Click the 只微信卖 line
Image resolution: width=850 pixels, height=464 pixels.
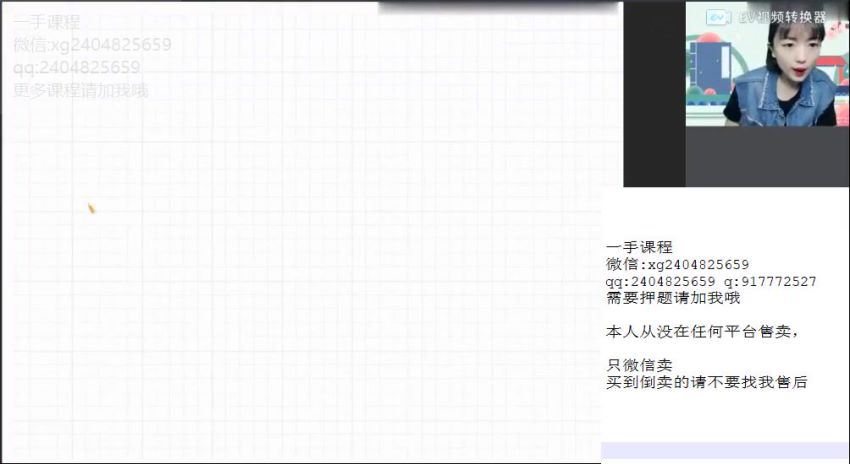tap(639, 365)
